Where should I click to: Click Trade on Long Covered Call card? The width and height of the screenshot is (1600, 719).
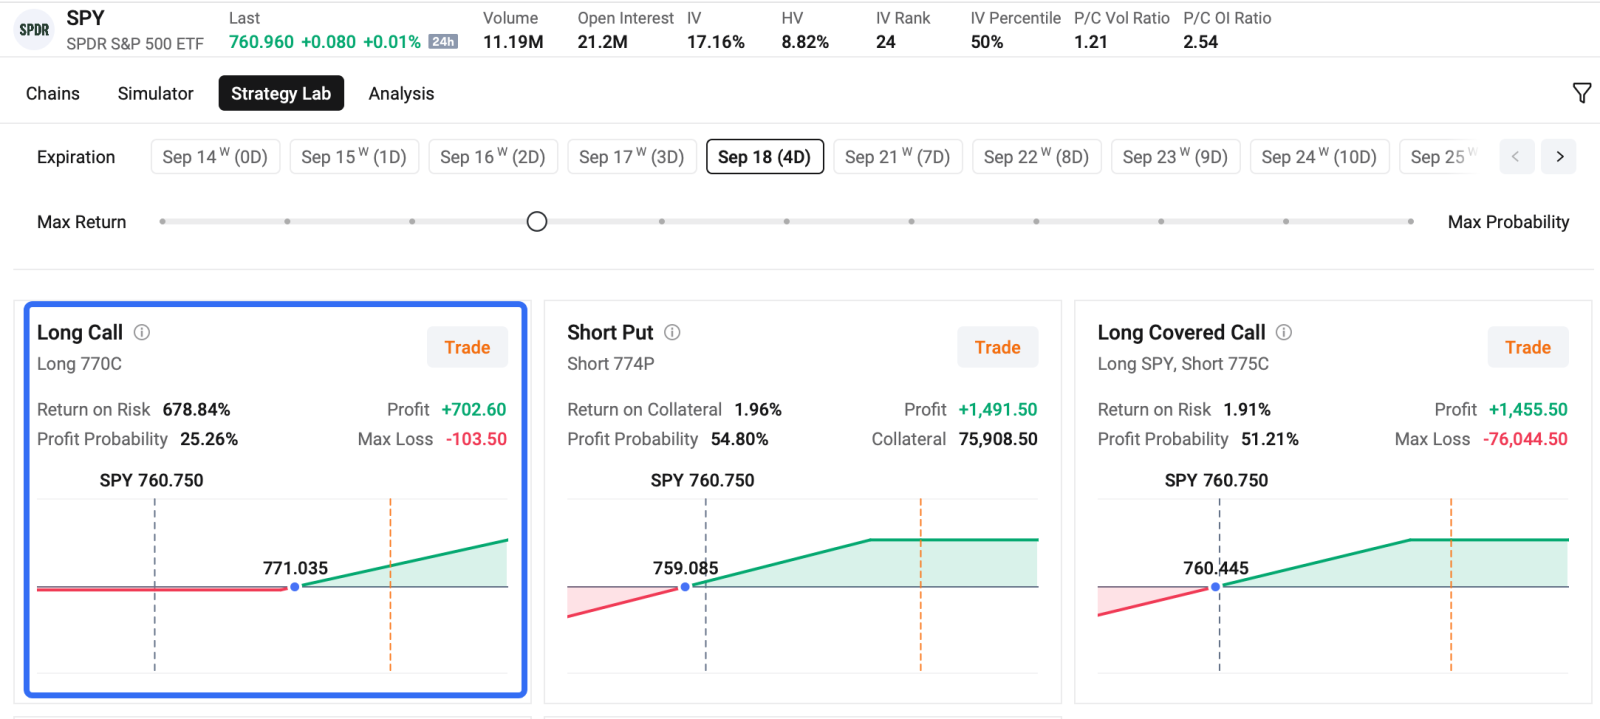point(1528,347)
